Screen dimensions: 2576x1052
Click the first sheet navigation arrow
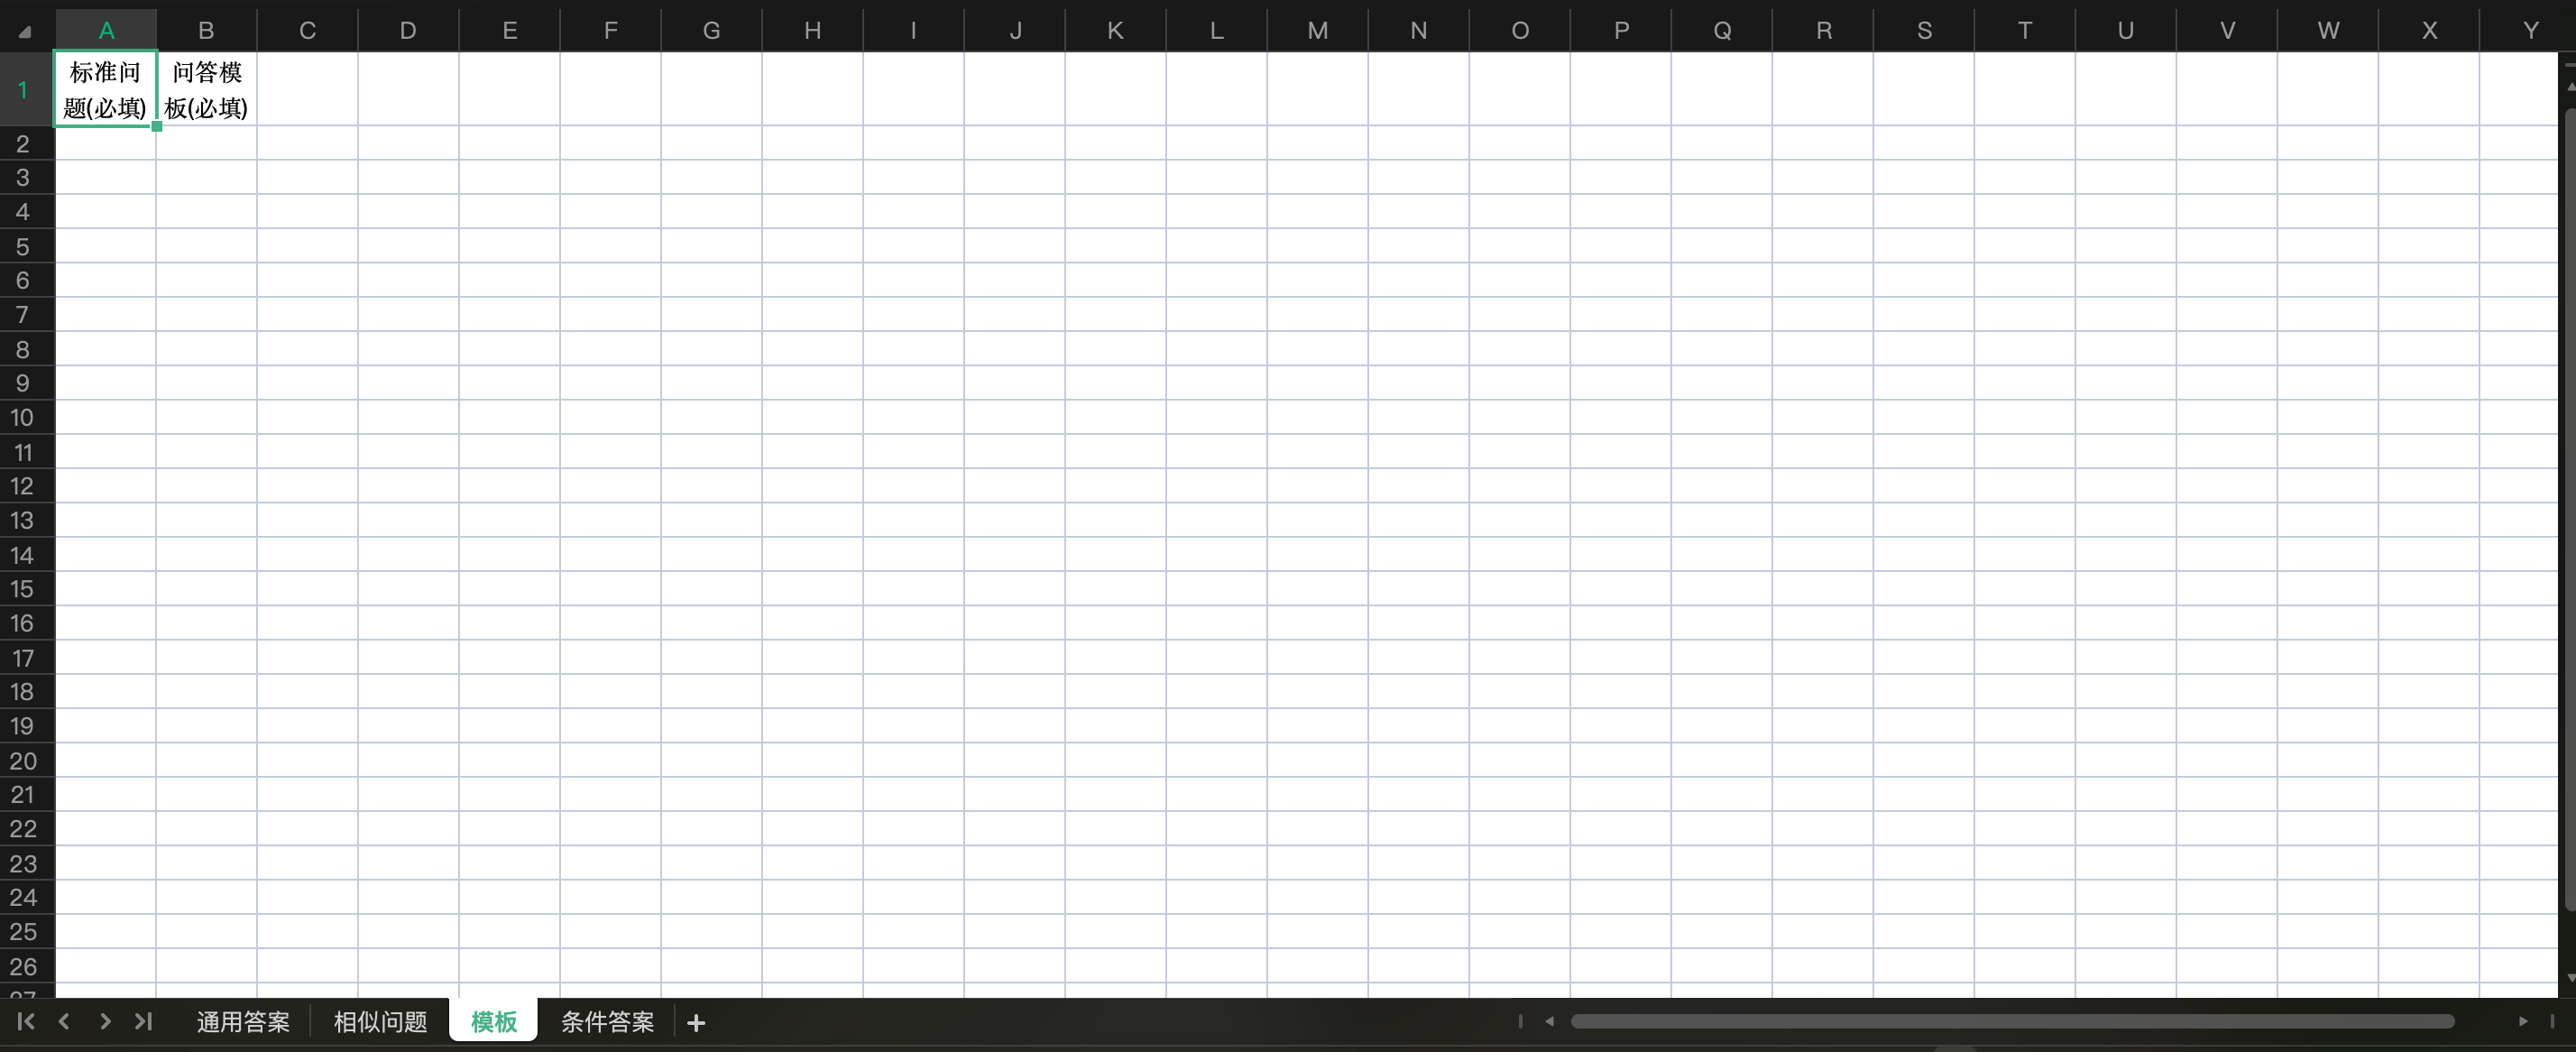[26, 1021]
